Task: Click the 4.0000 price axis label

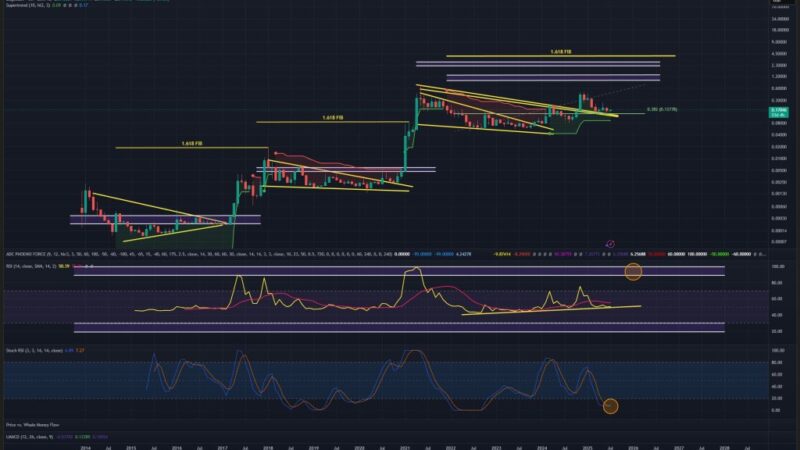Action: click(x=779, y=54)
